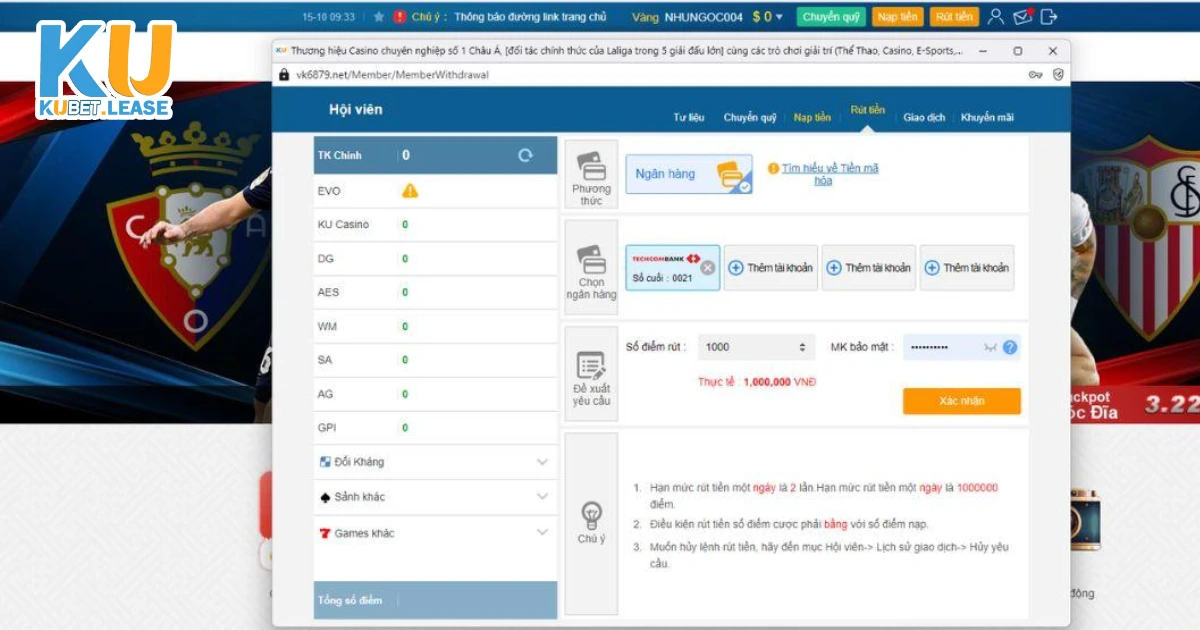Image resolution: width=1200 pixels, height=630 pixels.
Task: Click the Sảnh khác spade icon
Action: [325, 497]
